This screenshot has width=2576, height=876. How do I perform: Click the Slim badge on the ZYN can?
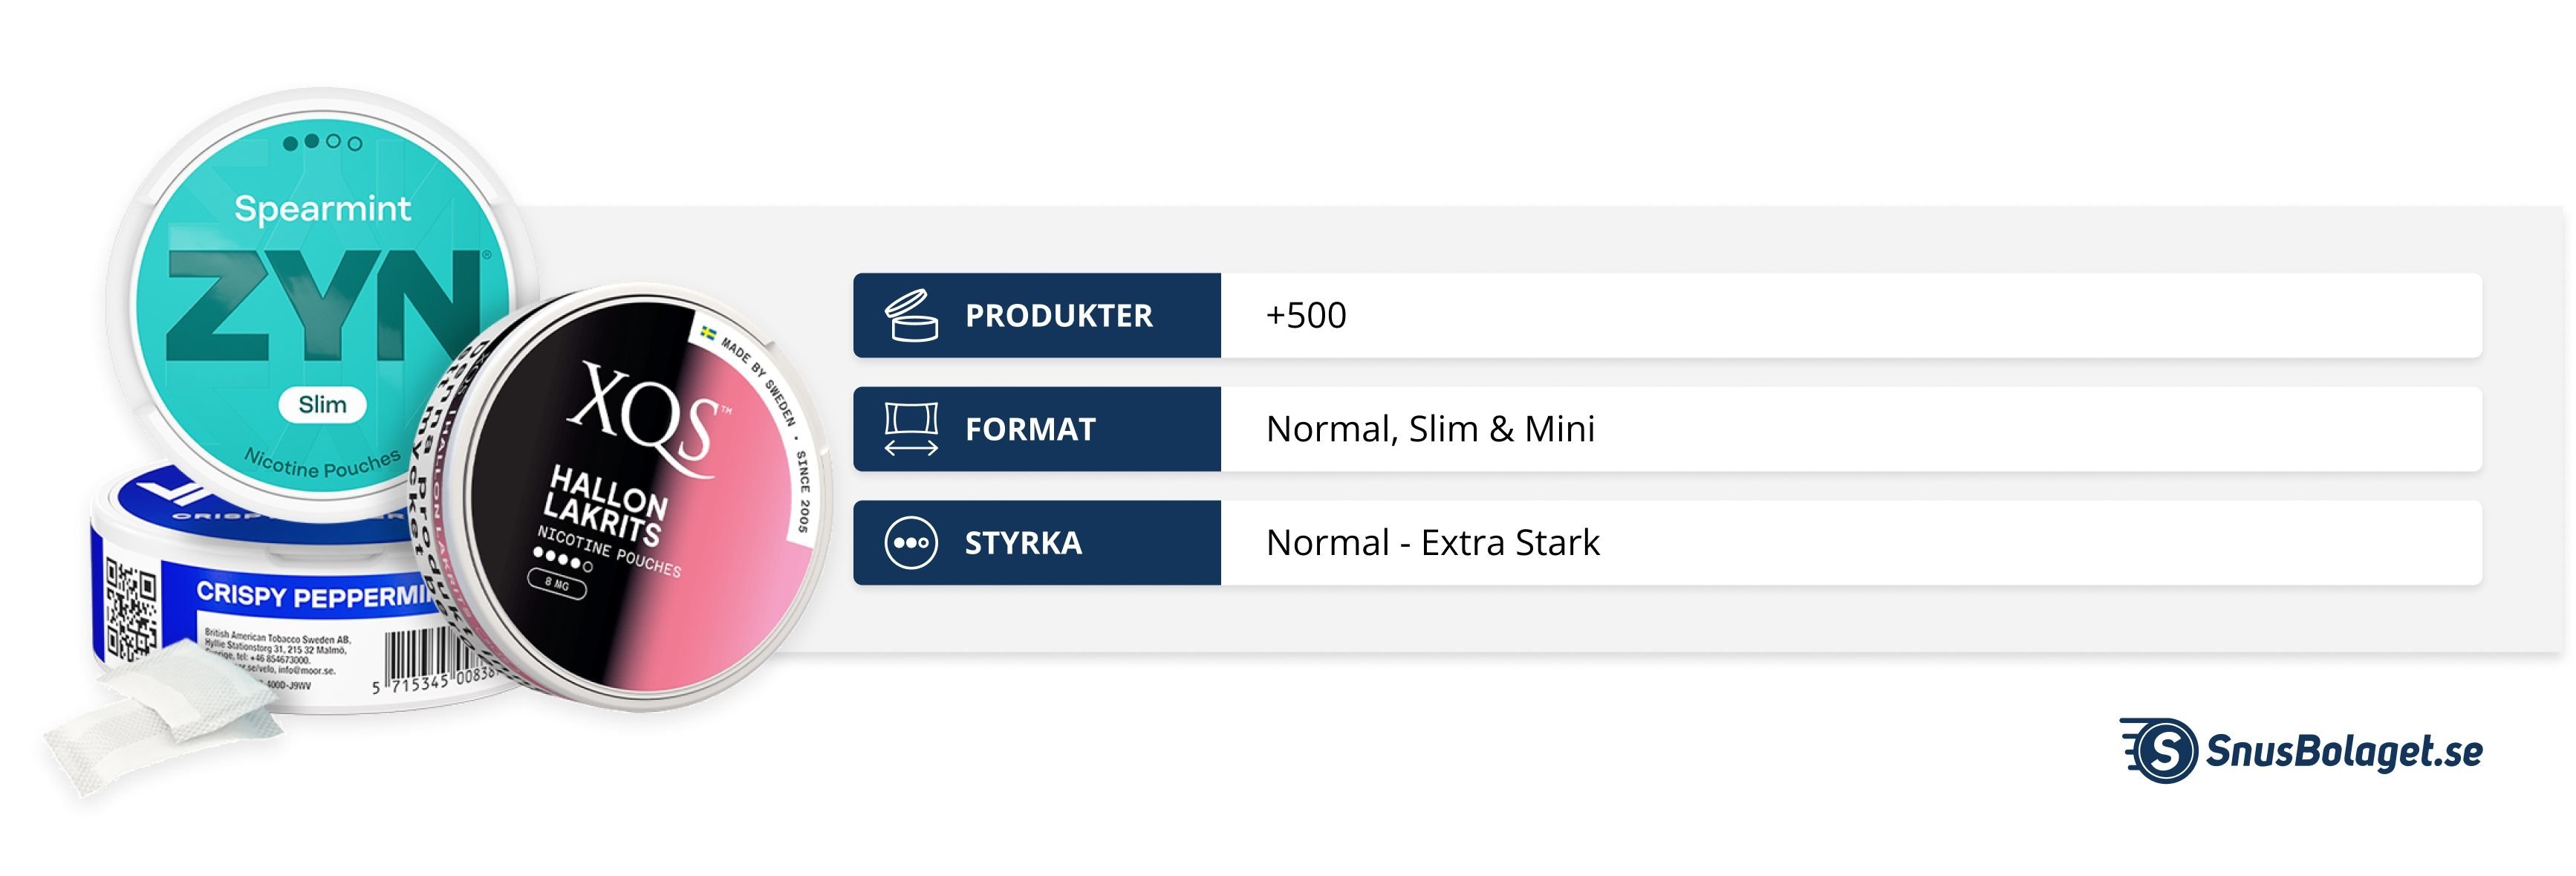click(x=322, y=404)
